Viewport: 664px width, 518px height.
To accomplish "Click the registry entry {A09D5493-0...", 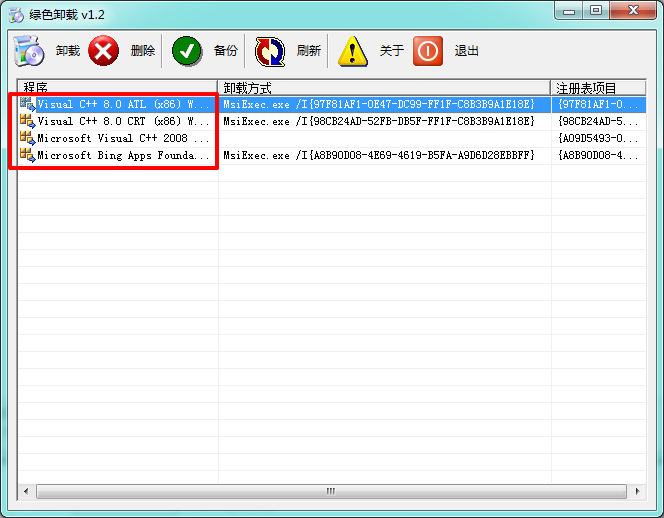I will tap(598, 138).
